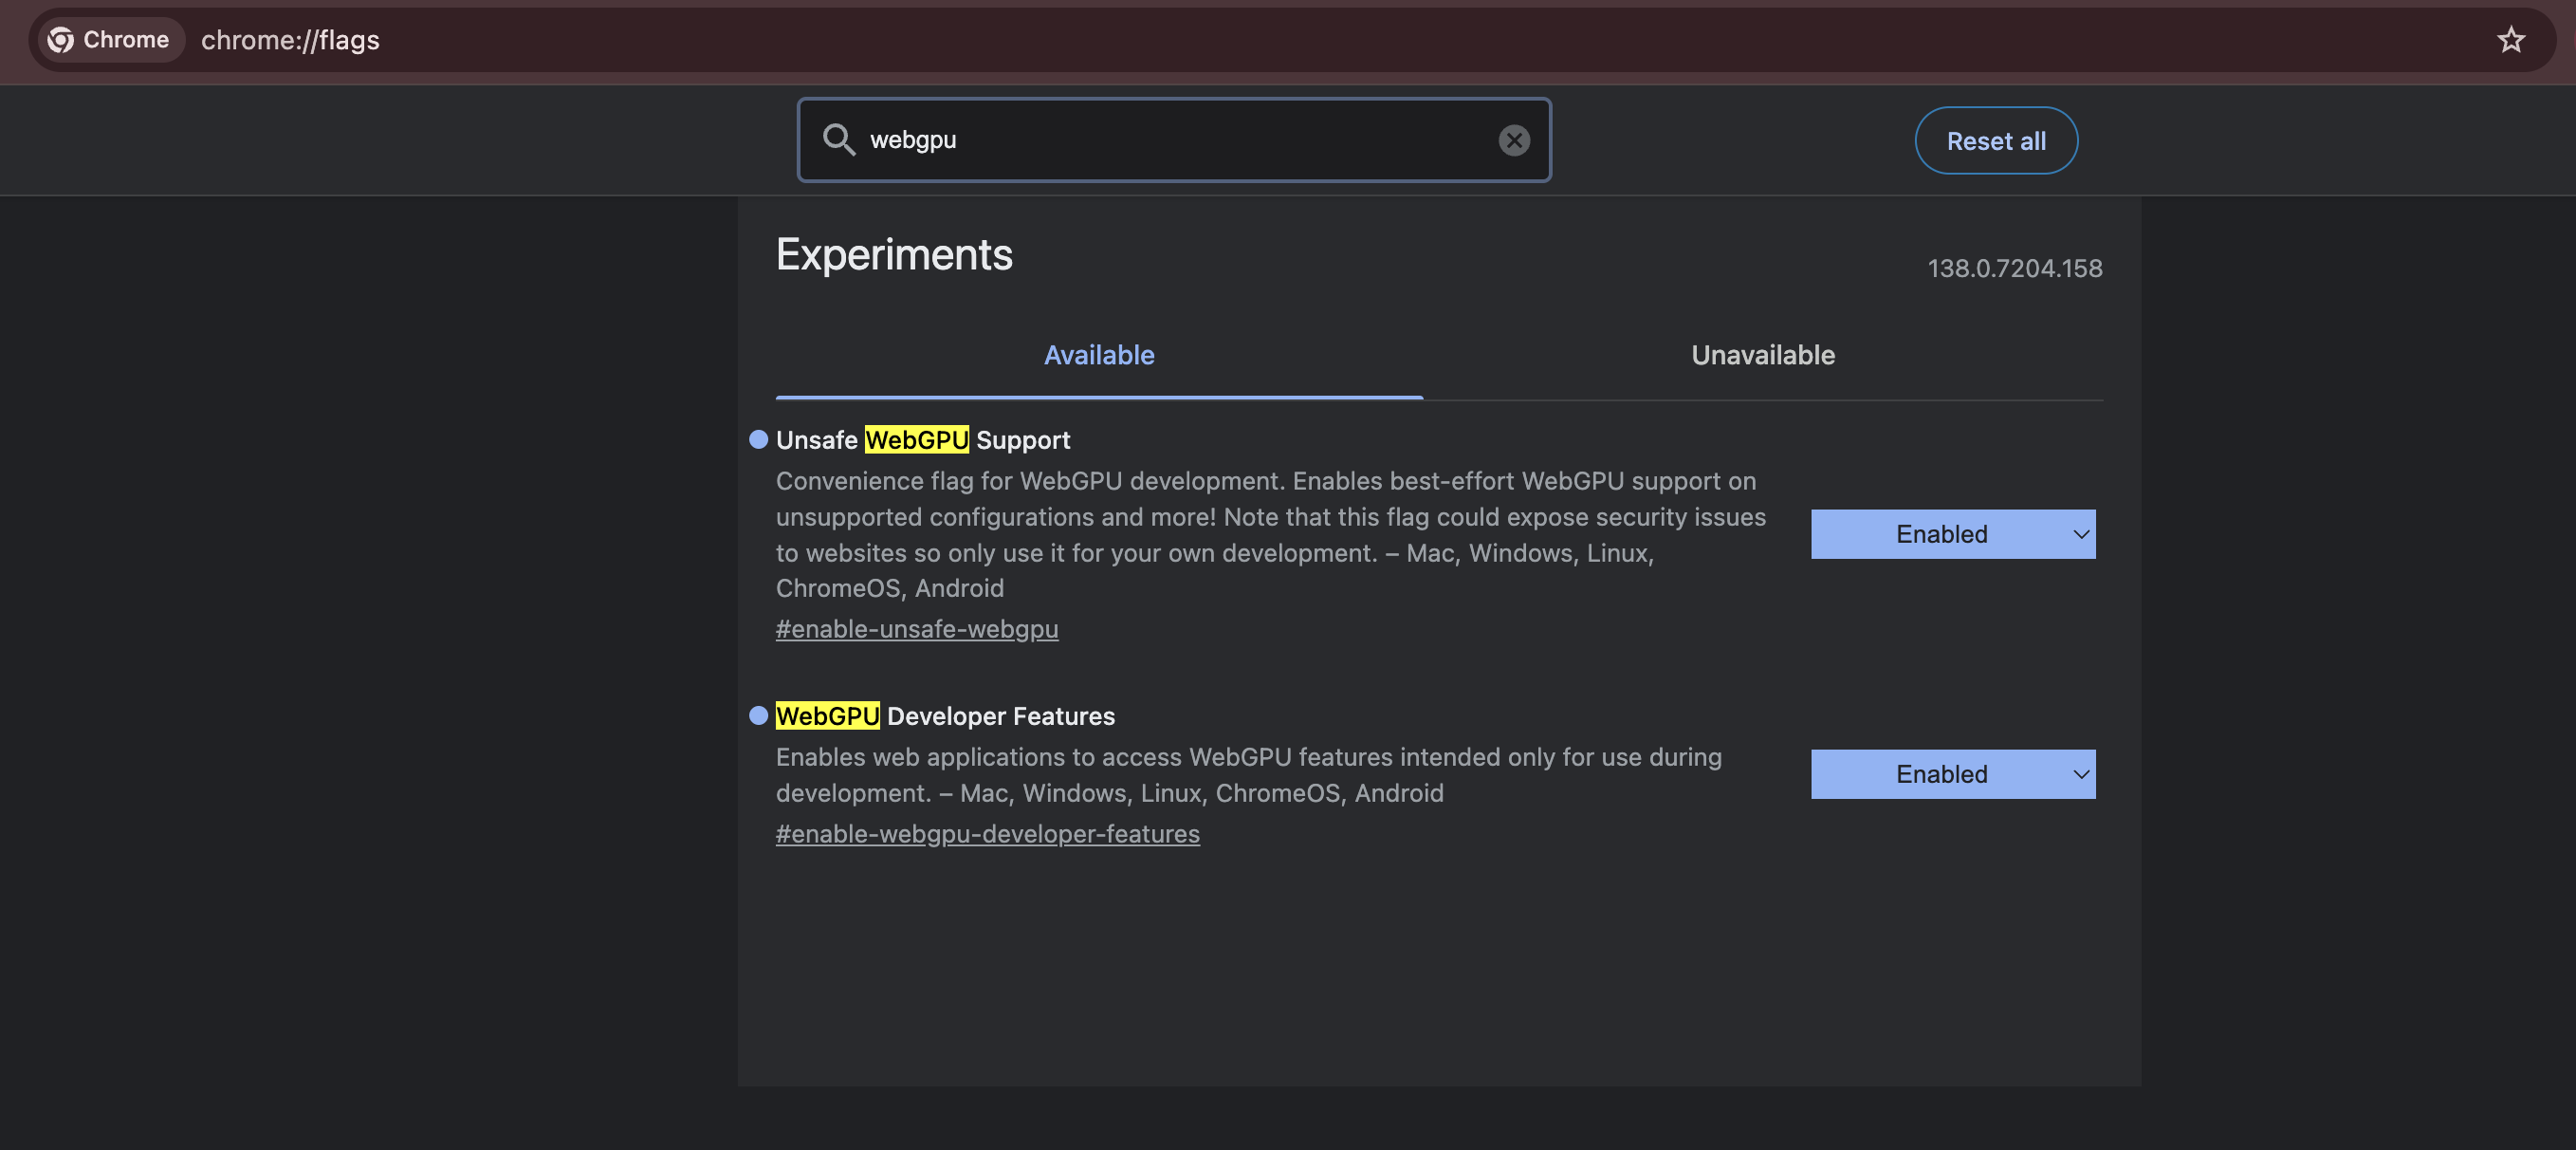Click the WebGPU Developer Features title
Screen dimensions: 2576x1150
944,716
